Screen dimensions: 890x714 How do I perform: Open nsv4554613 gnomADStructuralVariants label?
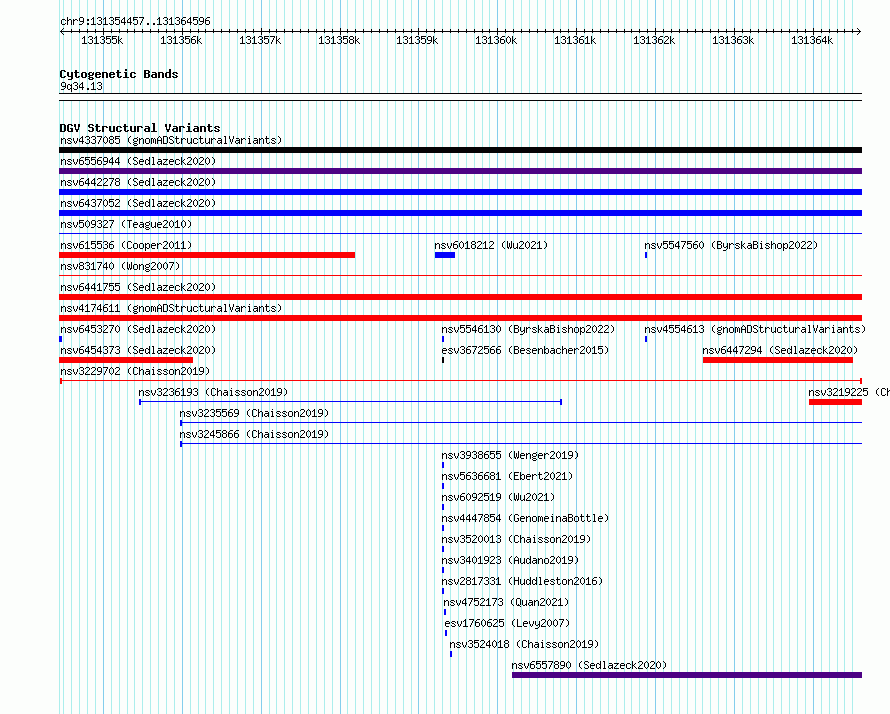(x=755, y=329)
